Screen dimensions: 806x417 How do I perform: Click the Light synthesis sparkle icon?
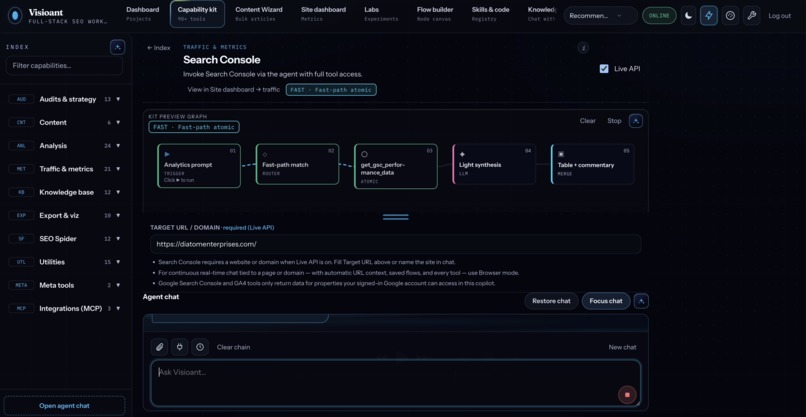[x=462, y=154]
